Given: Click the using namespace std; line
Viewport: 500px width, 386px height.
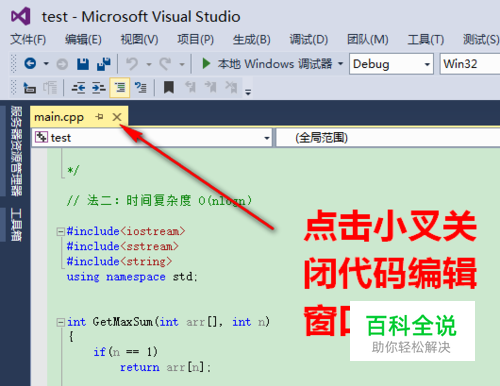Looking at the screenshot, I should coord(132,277).
